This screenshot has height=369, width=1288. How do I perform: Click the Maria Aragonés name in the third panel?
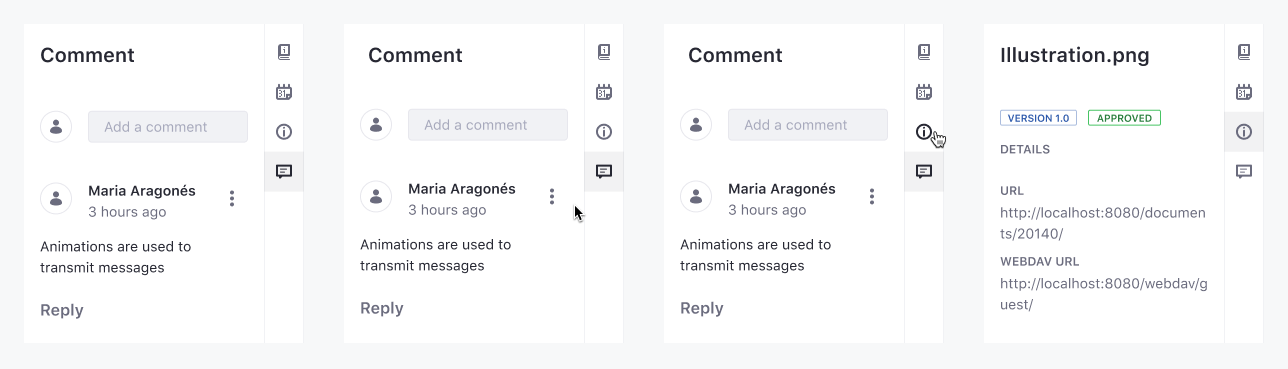[x=782, y=189]
